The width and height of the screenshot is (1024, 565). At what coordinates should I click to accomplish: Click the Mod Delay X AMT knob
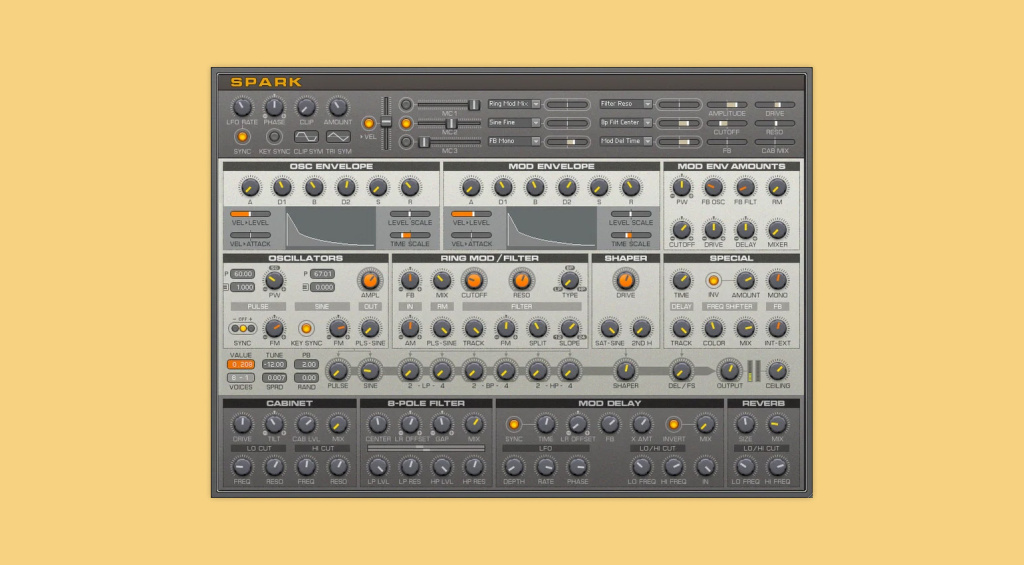(x=641, y=425)
